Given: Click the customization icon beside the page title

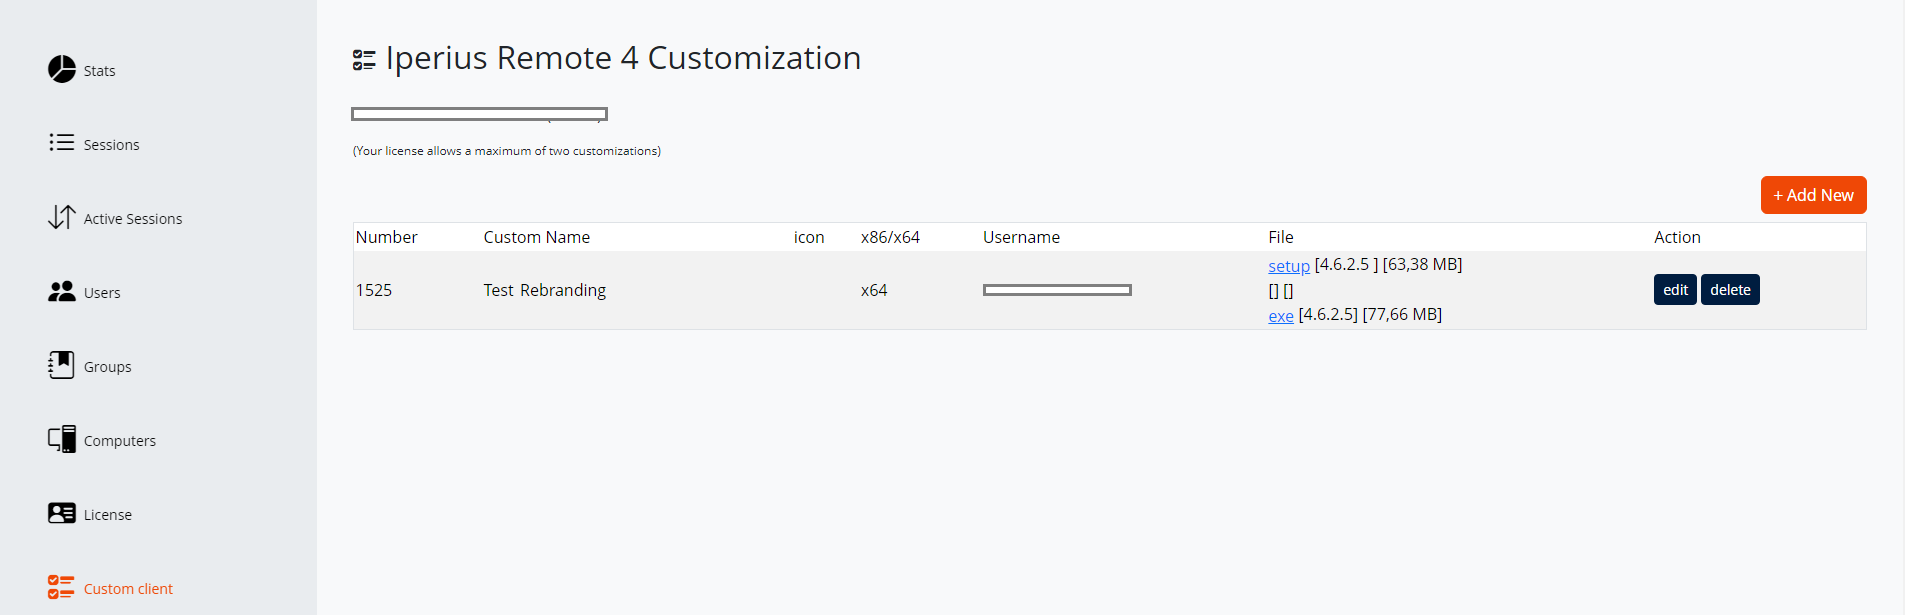Looking at the screenshot, I should [x=363, y=58].
